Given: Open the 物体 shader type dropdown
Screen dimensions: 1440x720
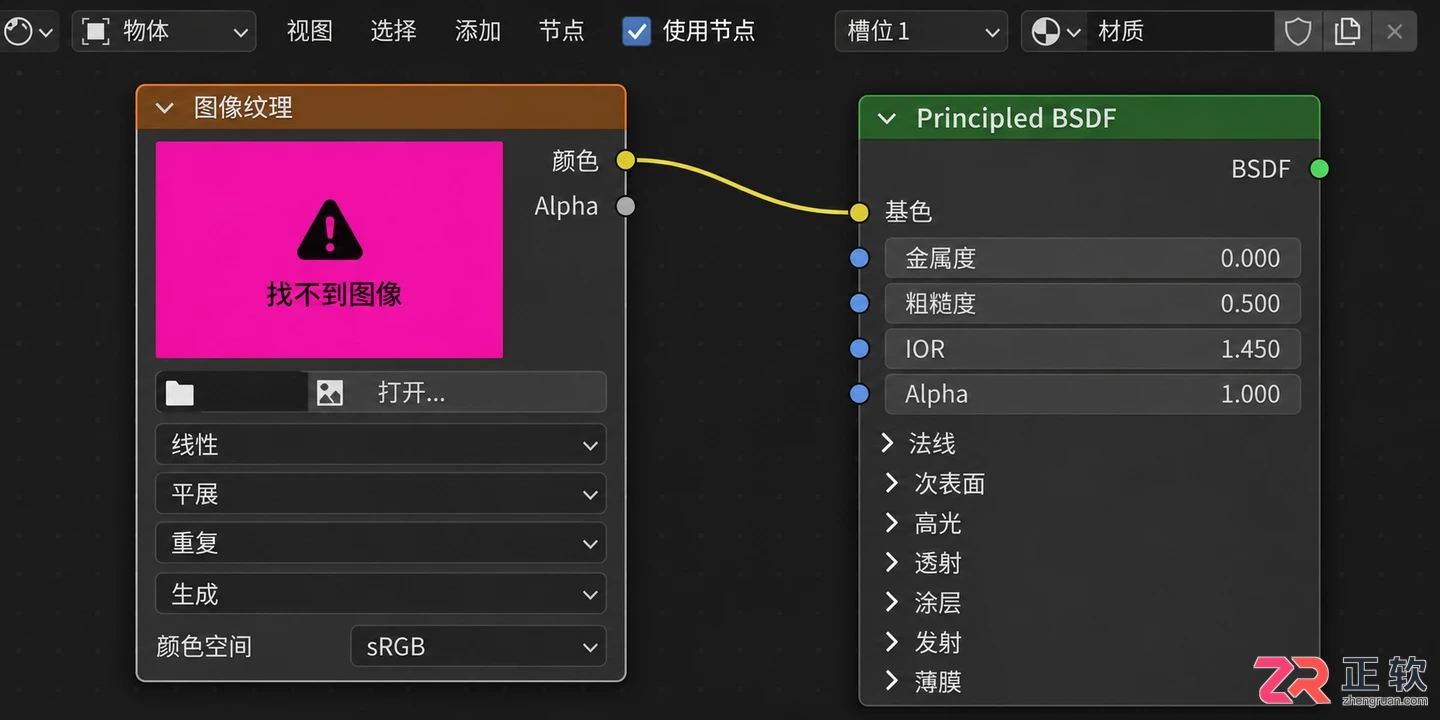Looking at the screenshot, I should pos(164,32).
